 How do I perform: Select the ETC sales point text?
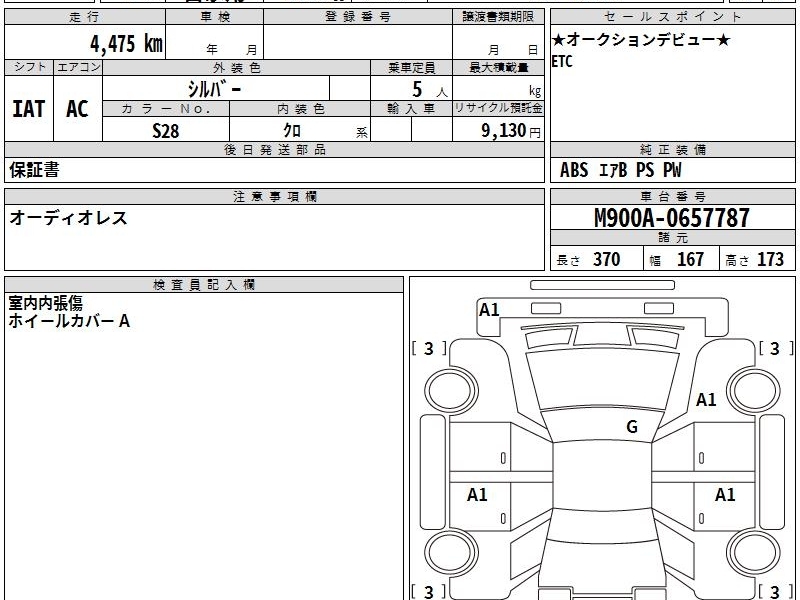(562, 62)
